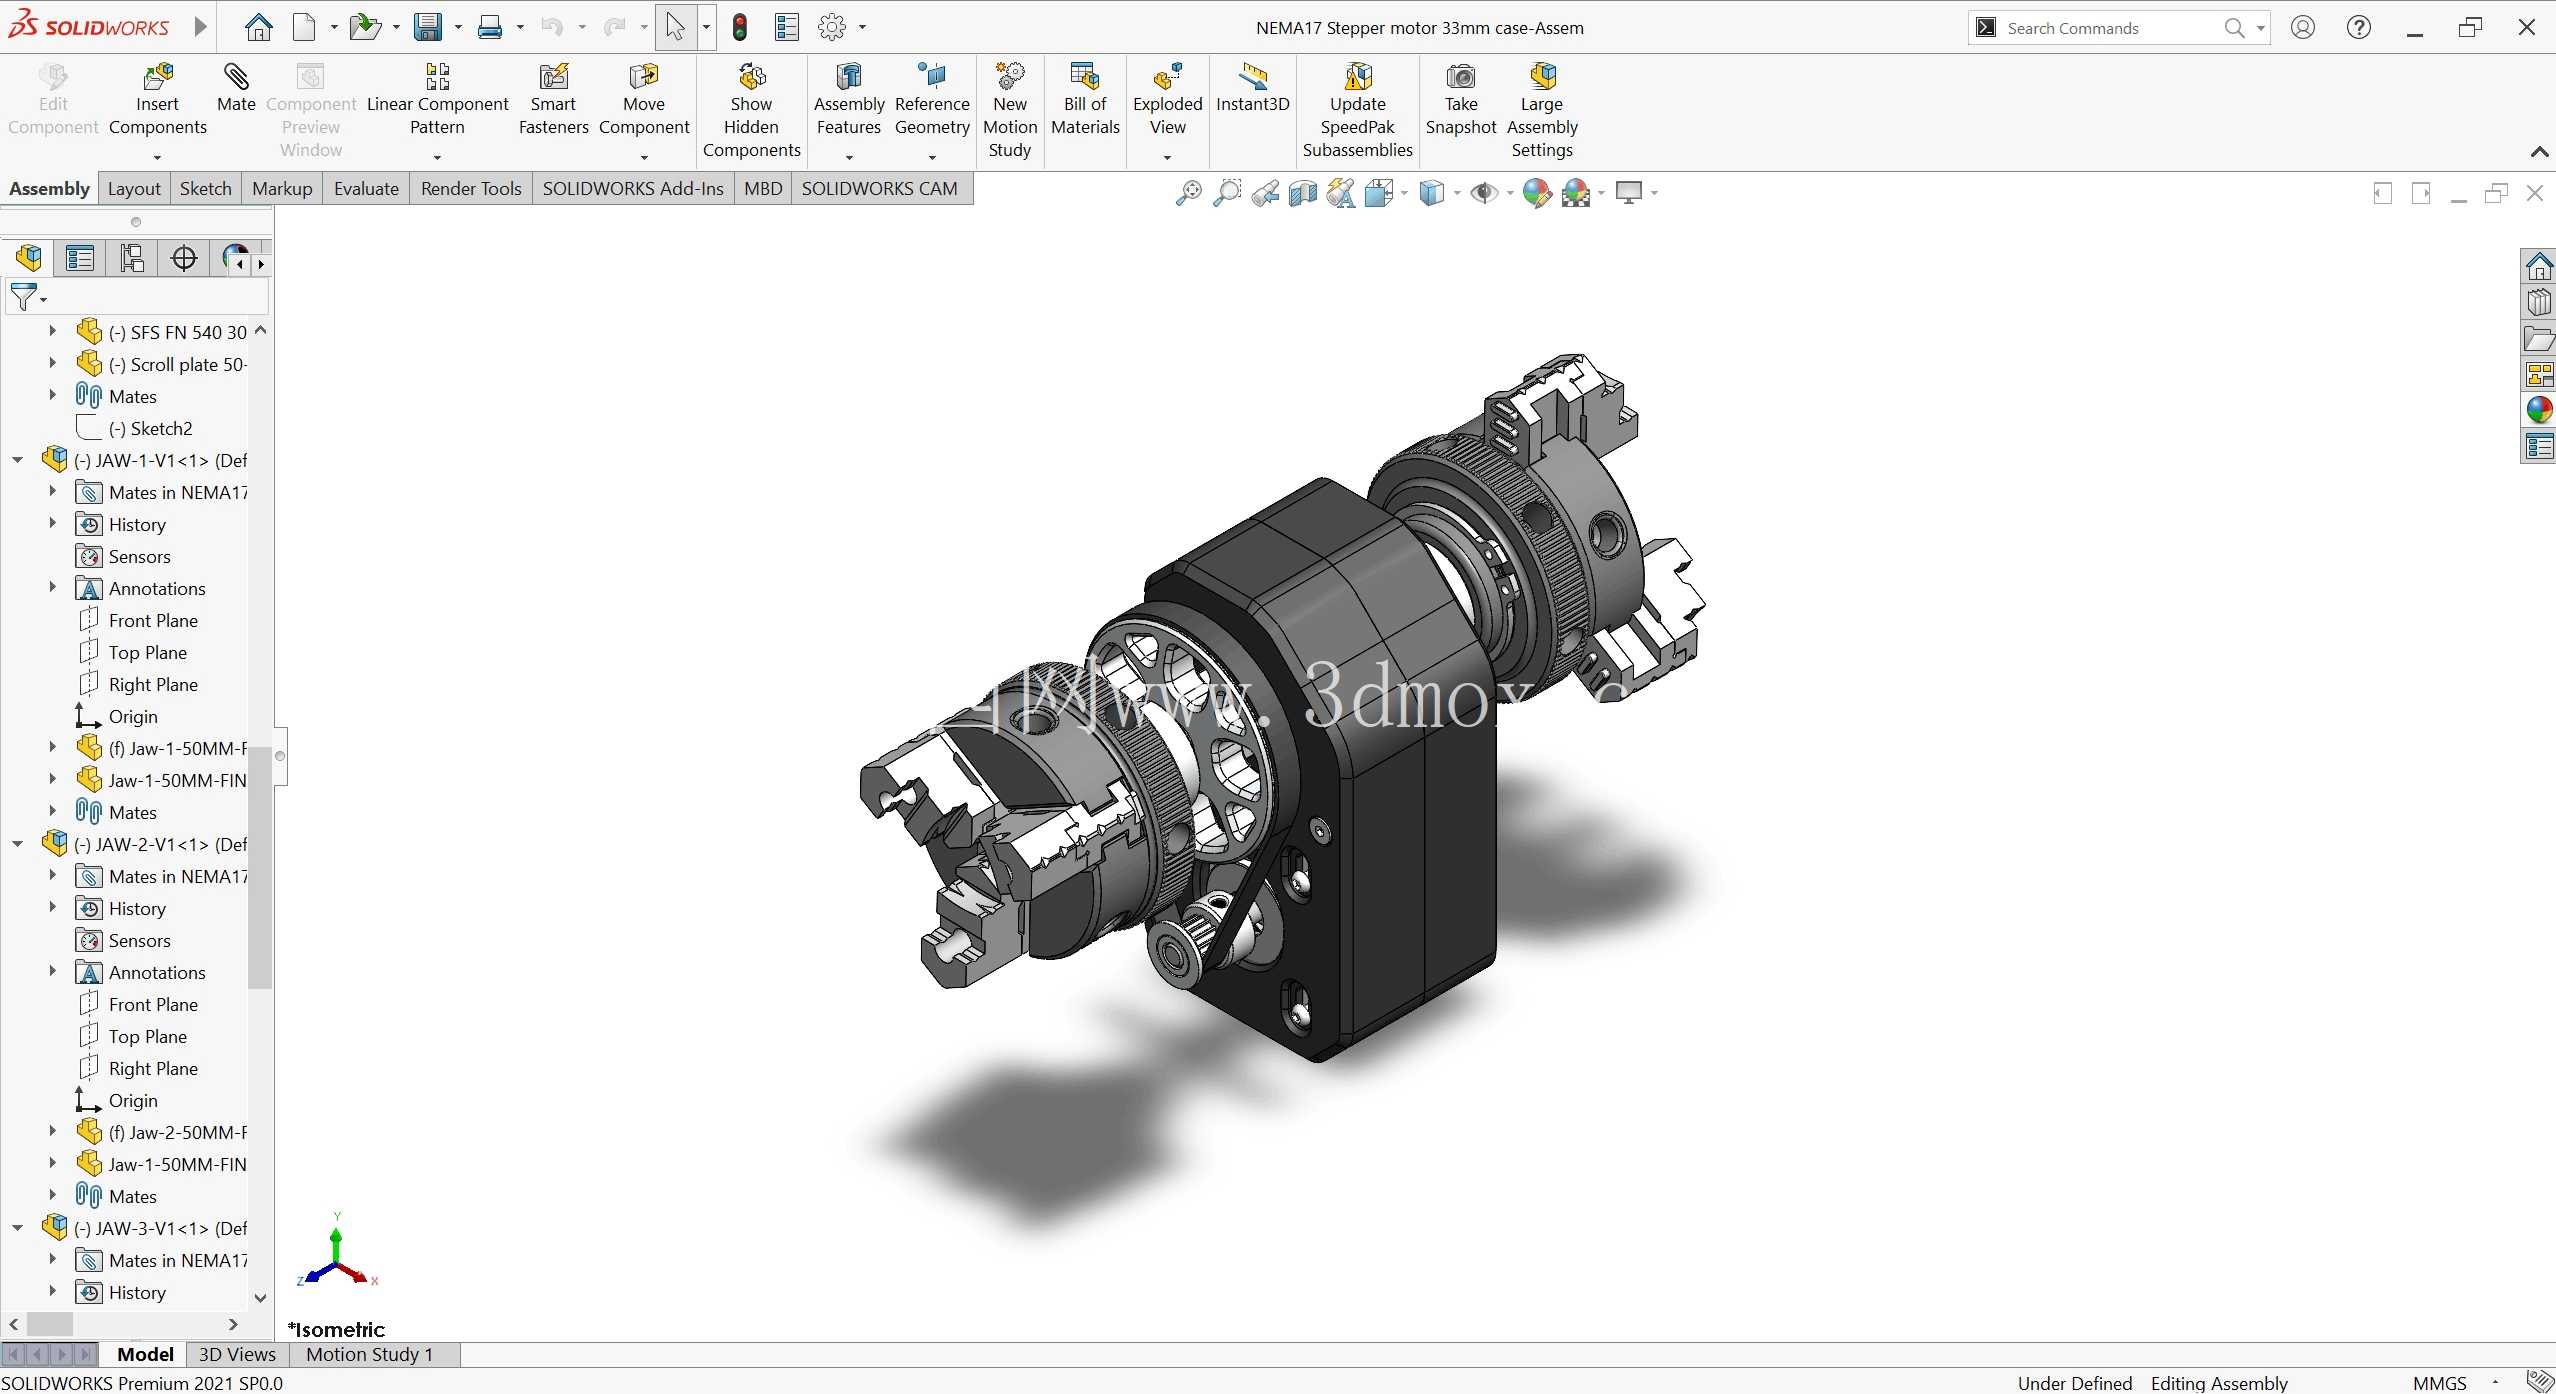Viewport: 2556px width, 1394px height.
Task: Open ConfigurationManager tab icon
Action: click(132, 258)
